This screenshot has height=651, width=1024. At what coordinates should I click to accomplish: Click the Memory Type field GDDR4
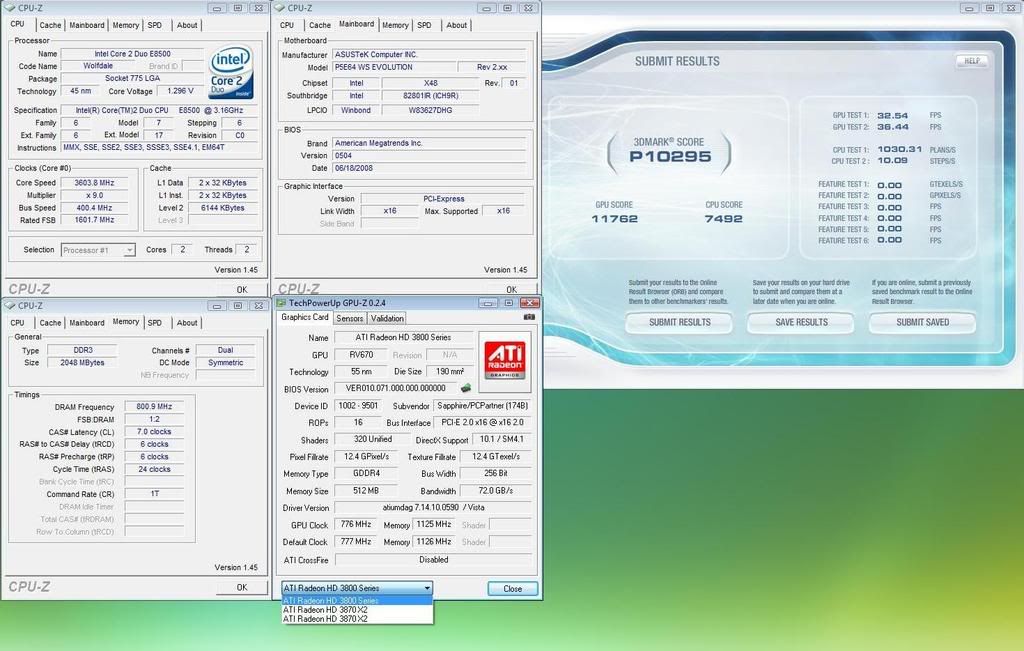(366, 473)
